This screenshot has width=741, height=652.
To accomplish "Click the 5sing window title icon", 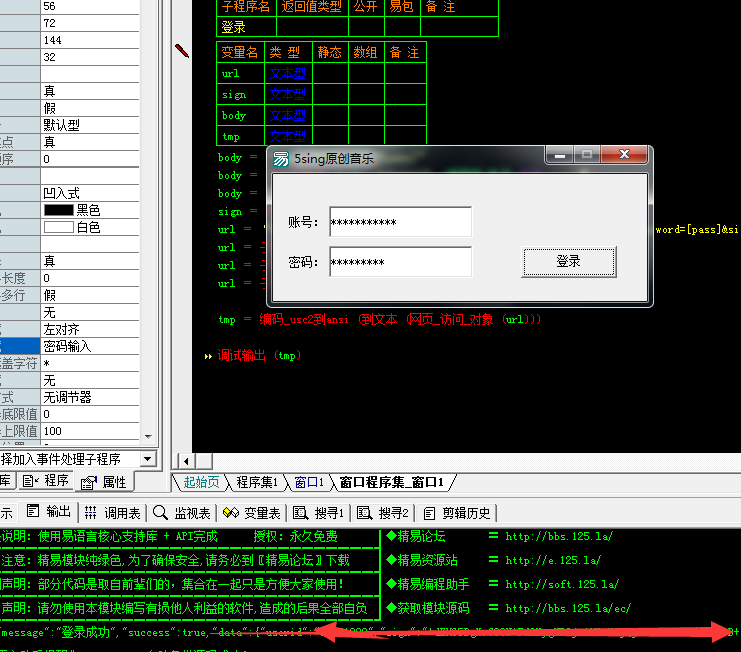I will 281,159.
